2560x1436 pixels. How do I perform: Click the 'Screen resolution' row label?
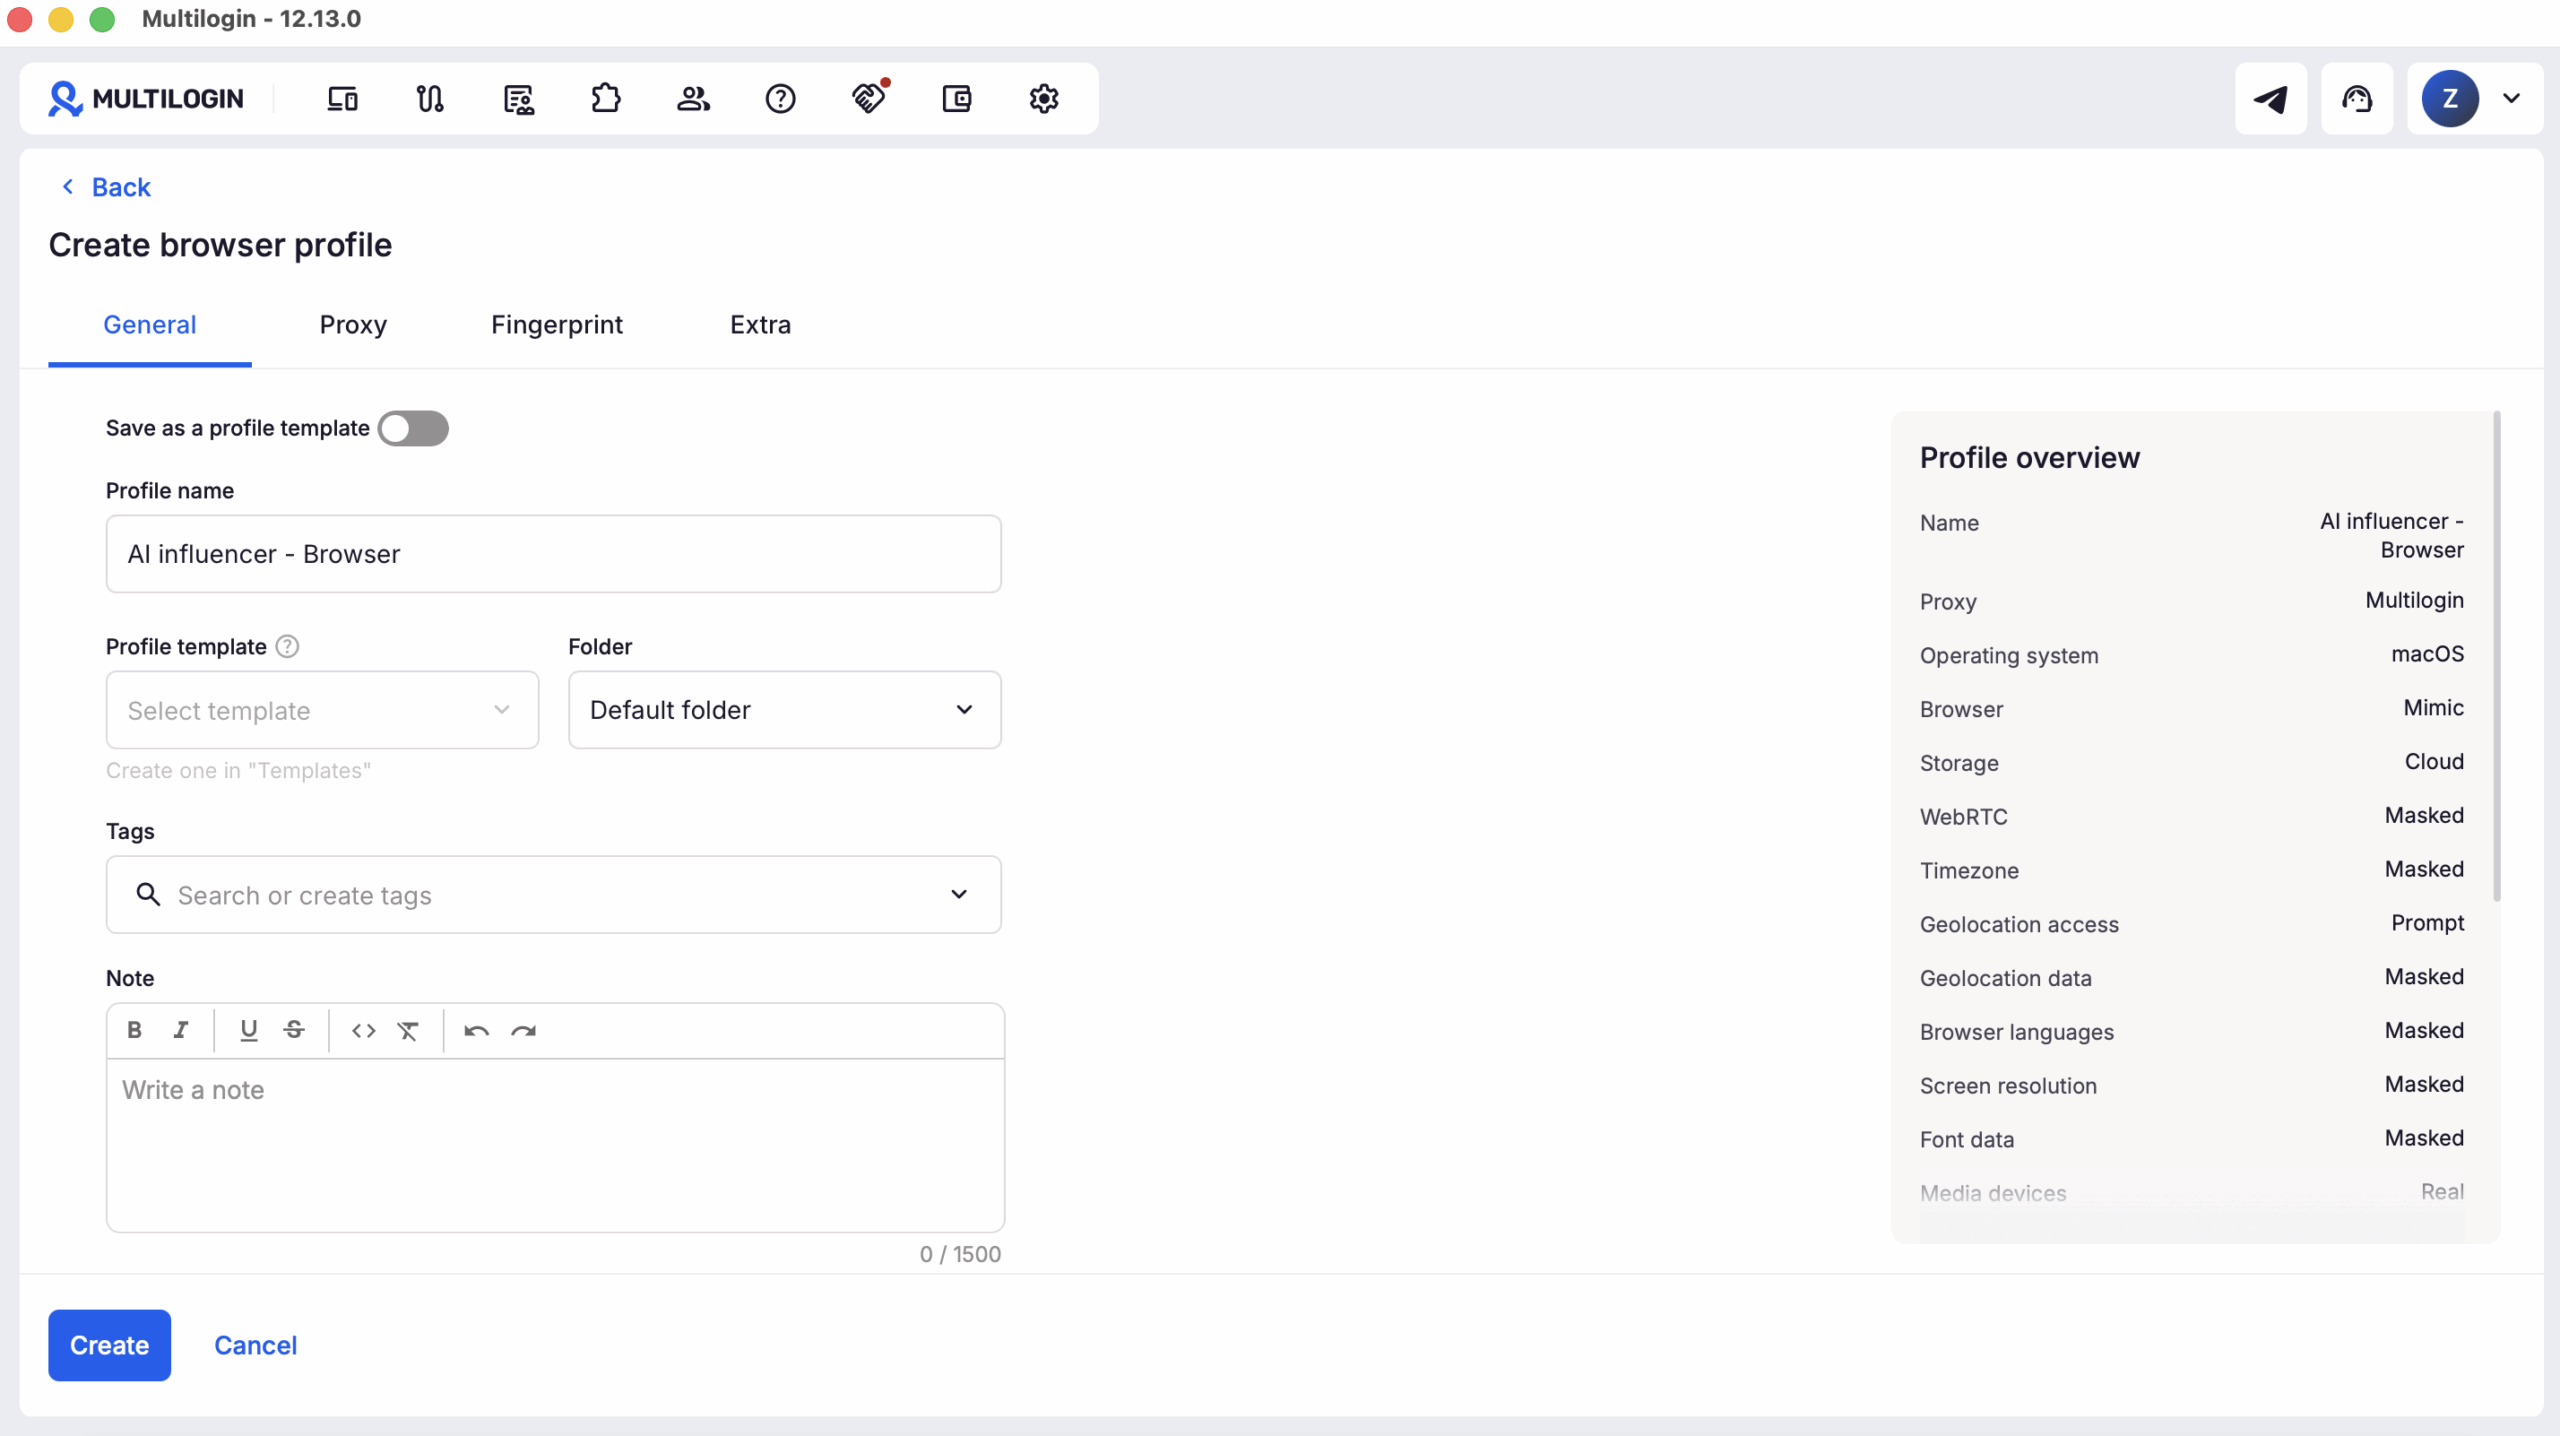tap(2008, 1086)
